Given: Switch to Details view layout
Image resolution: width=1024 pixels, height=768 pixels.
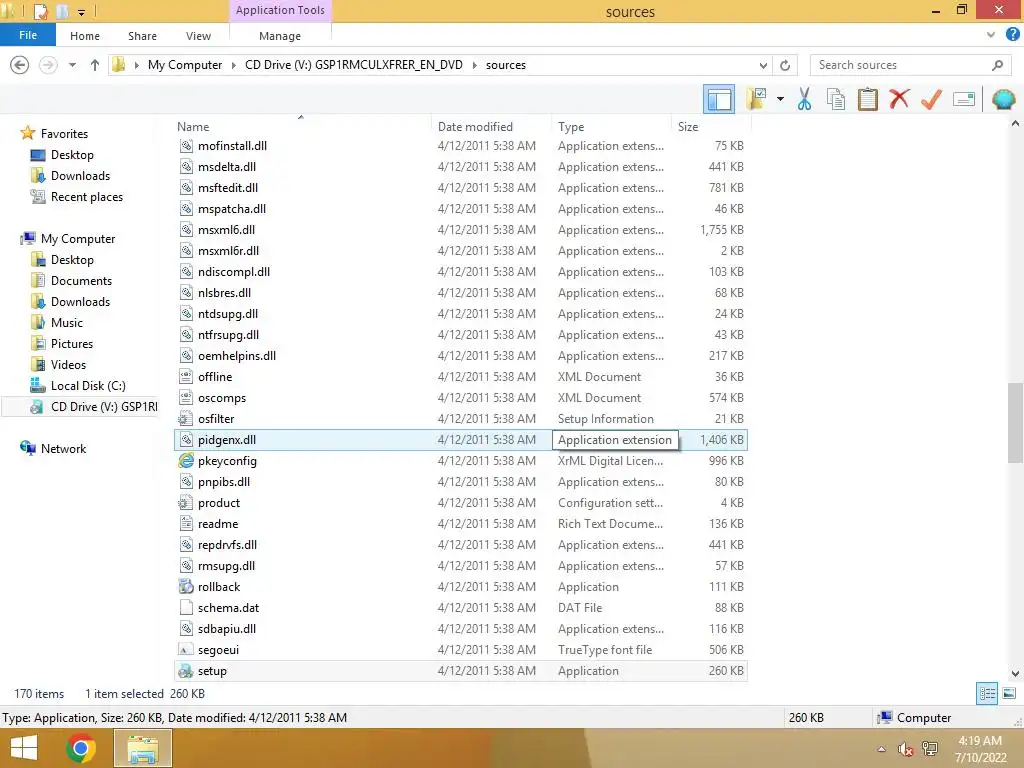Looking at the screenshot, I should 987,694.
